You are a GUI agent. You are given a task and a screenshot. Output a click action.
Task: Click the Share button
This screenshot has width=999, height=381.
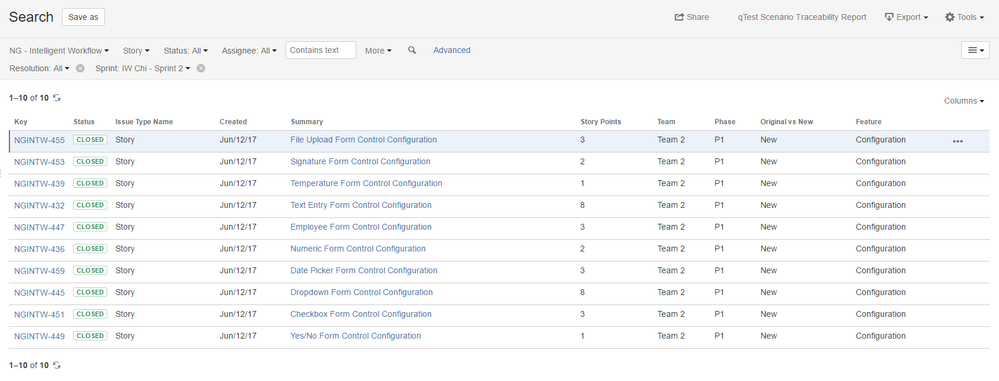(x=691, y=17)
